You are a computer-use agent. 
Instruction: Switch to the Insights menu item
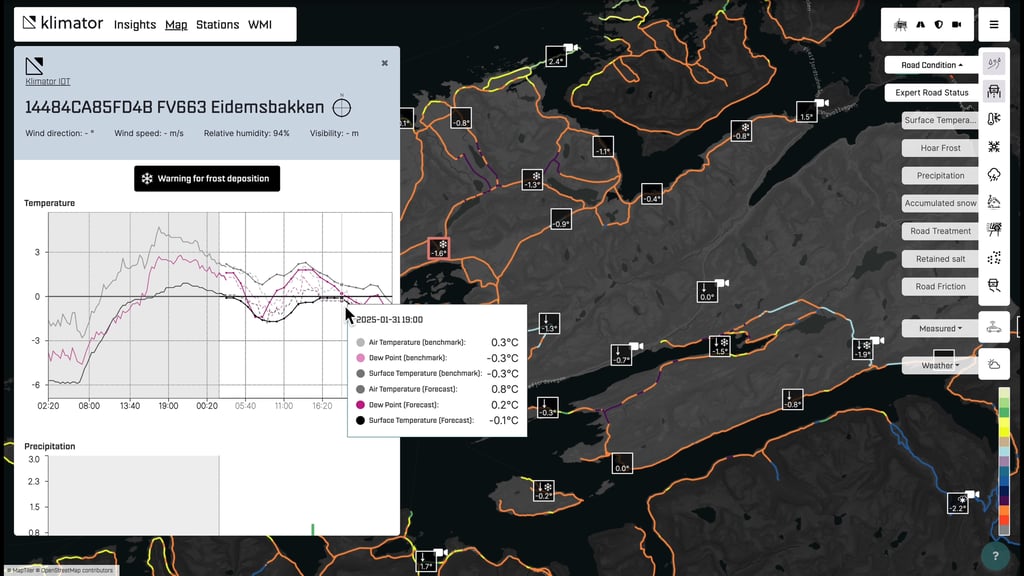point(134,25)
